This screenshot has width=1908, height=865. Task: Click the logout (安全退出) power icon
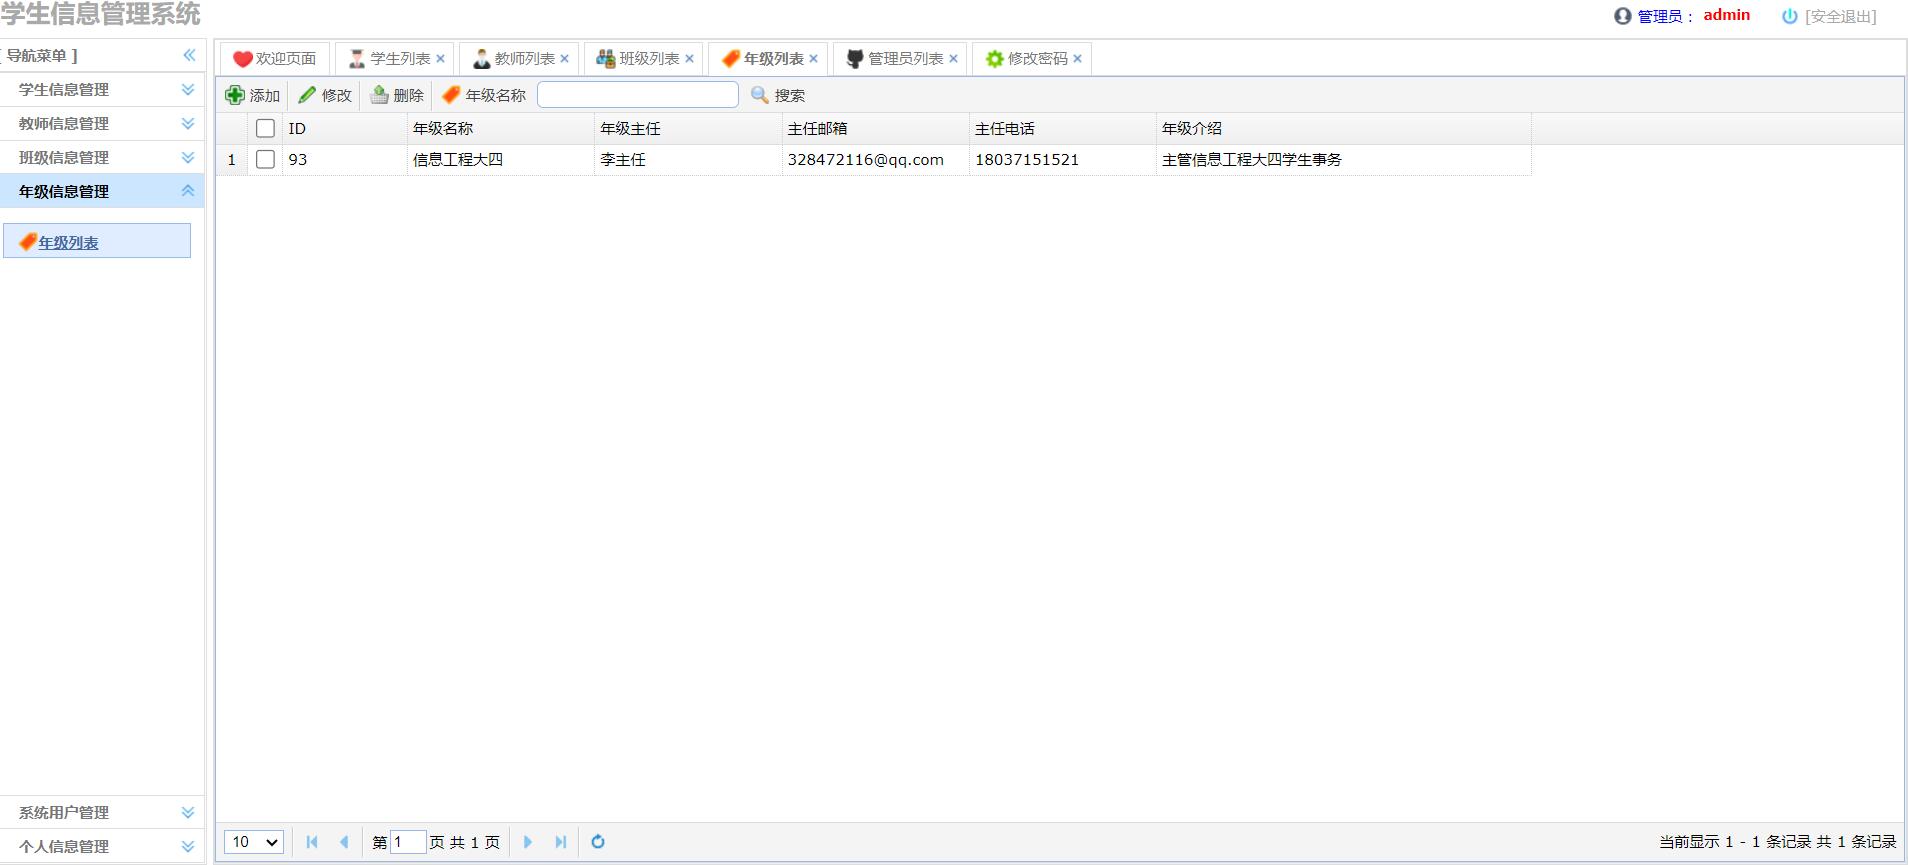coord(1790,16)
